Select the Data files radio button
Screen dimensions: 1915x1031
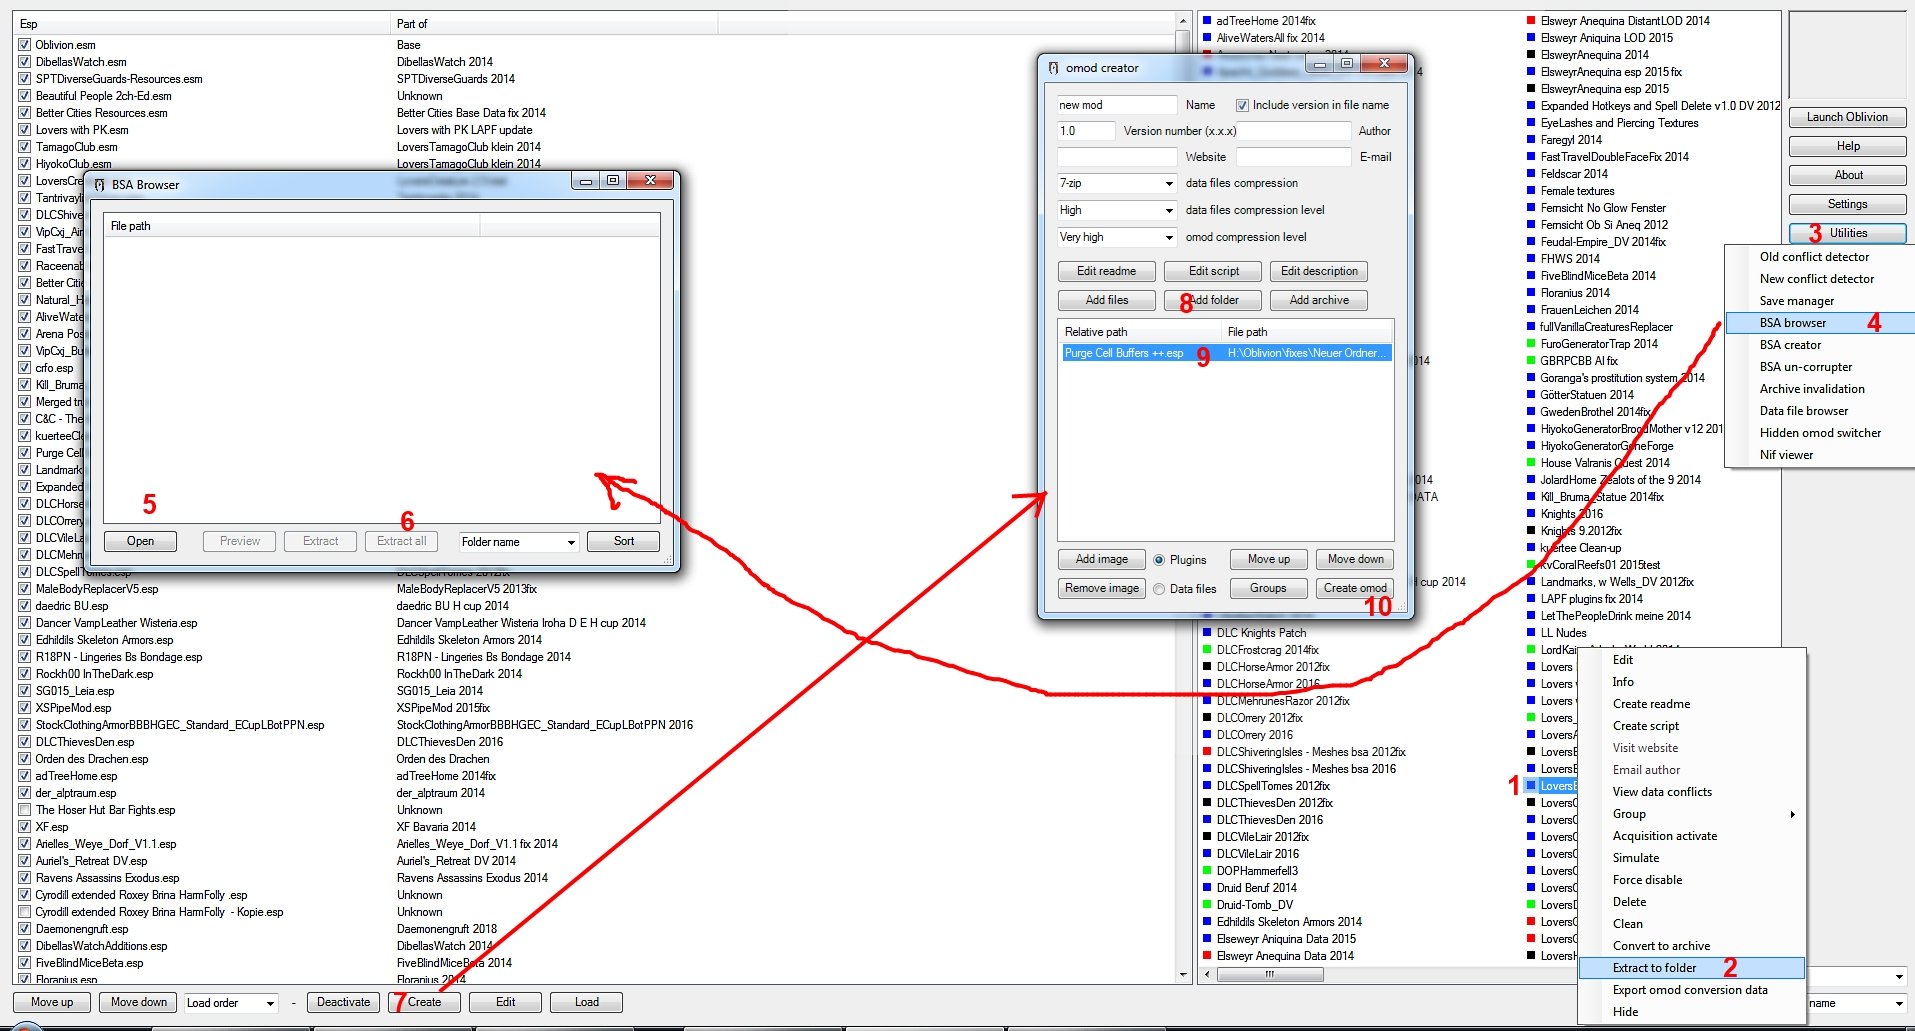point(1159,589)
